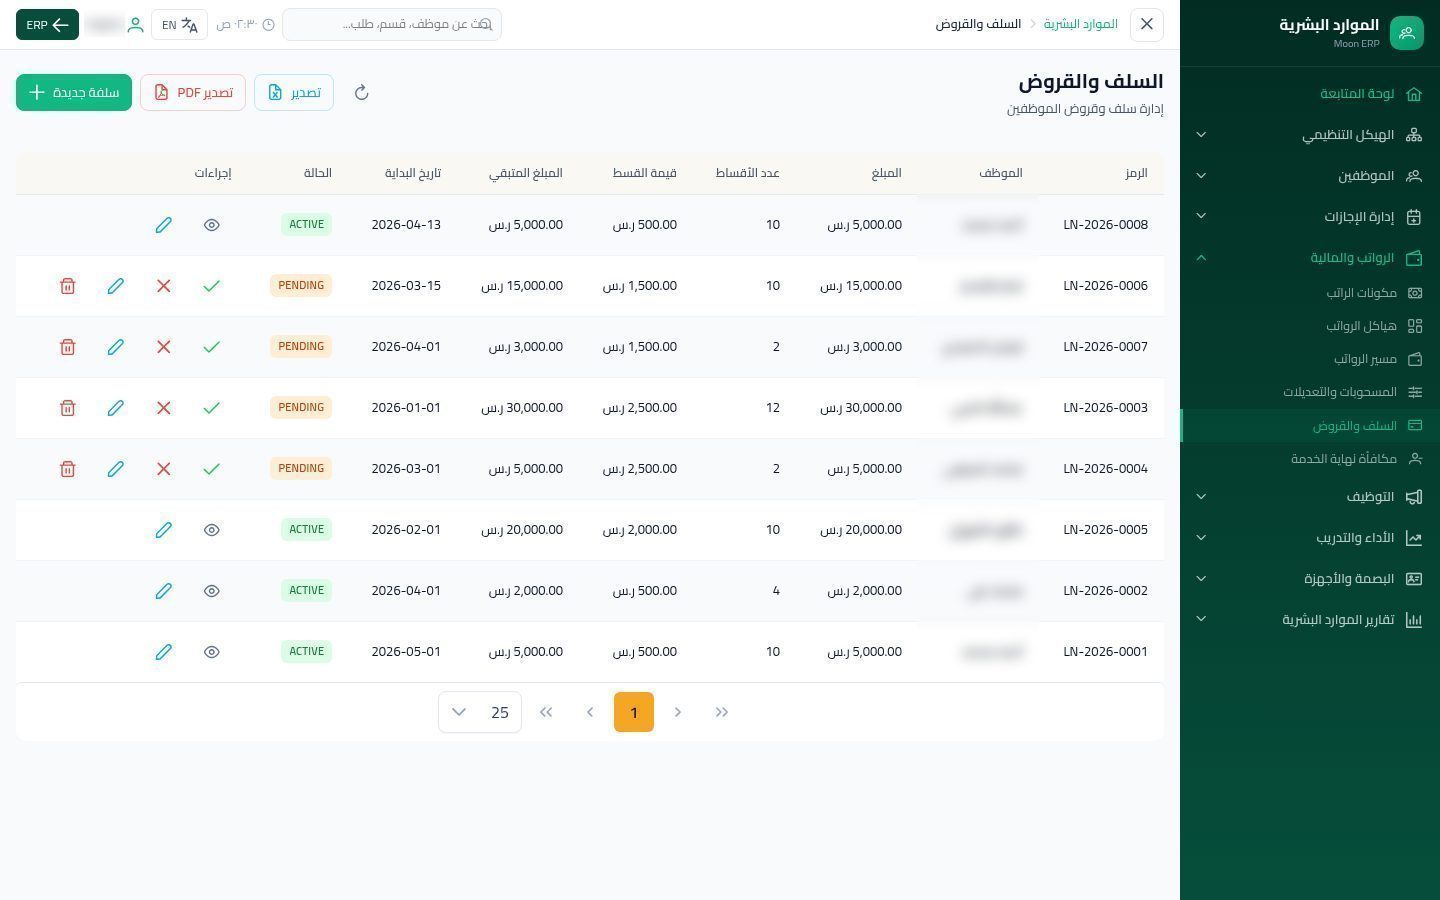Expand the تقارير الموارد البشرية sidebar section
1440x900 pixels.
pos(1310,620)
